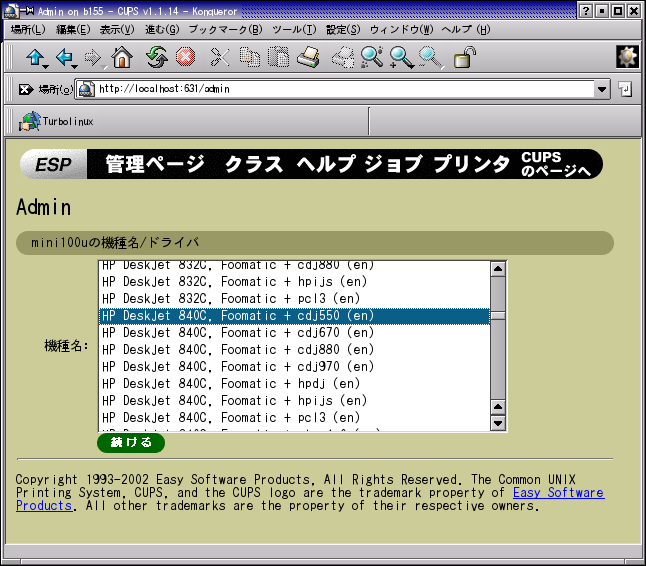646x566 pixels.
Task: Open the ツール(T) menu
Action: pos(294,30)
